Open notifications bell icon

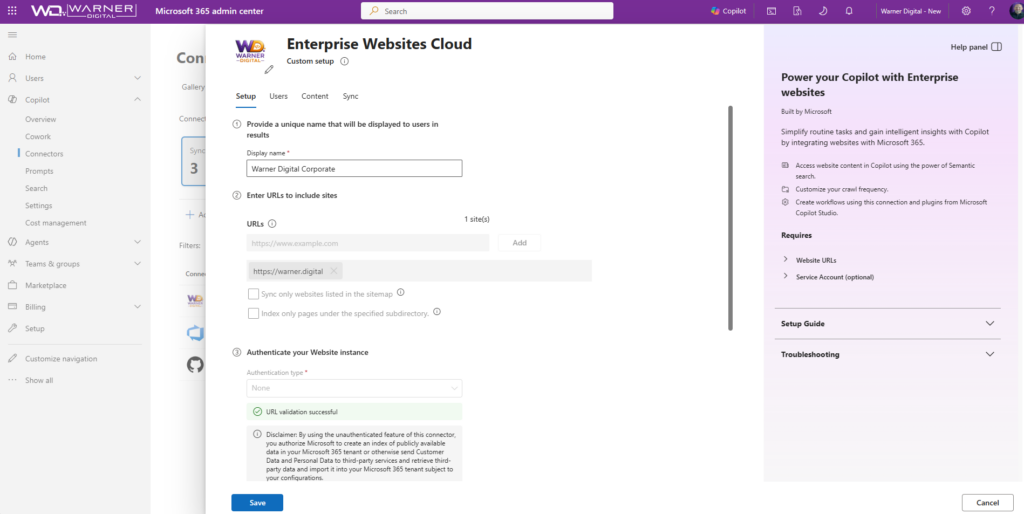849,11
